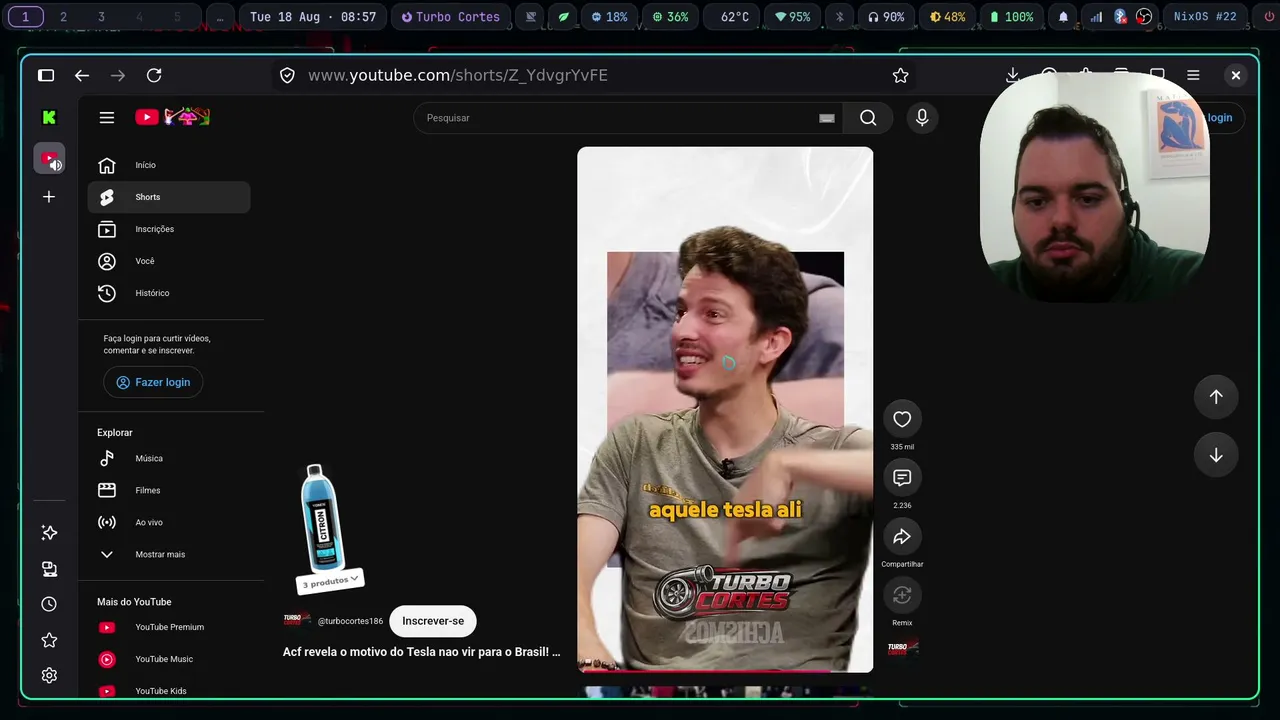Reload the YouTube Shorts page
Screen dimensions: 1280x720
pyautogui.click(x=154, y=75)
